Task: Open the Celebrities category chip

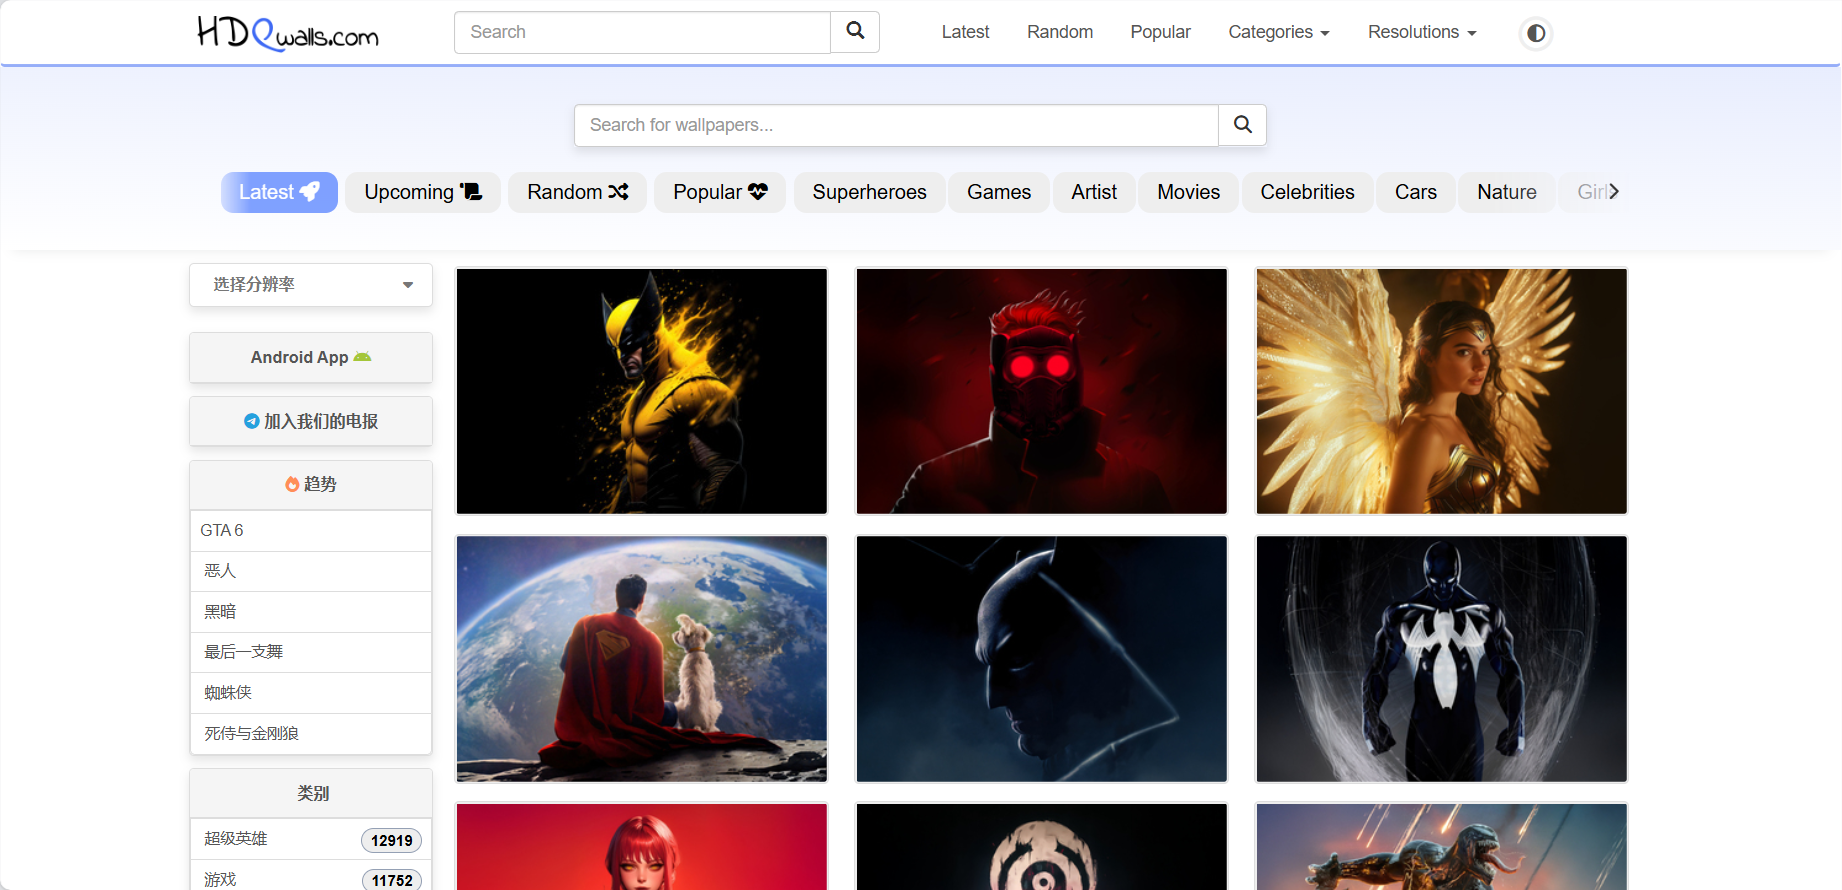Action: click(1307, 192)
